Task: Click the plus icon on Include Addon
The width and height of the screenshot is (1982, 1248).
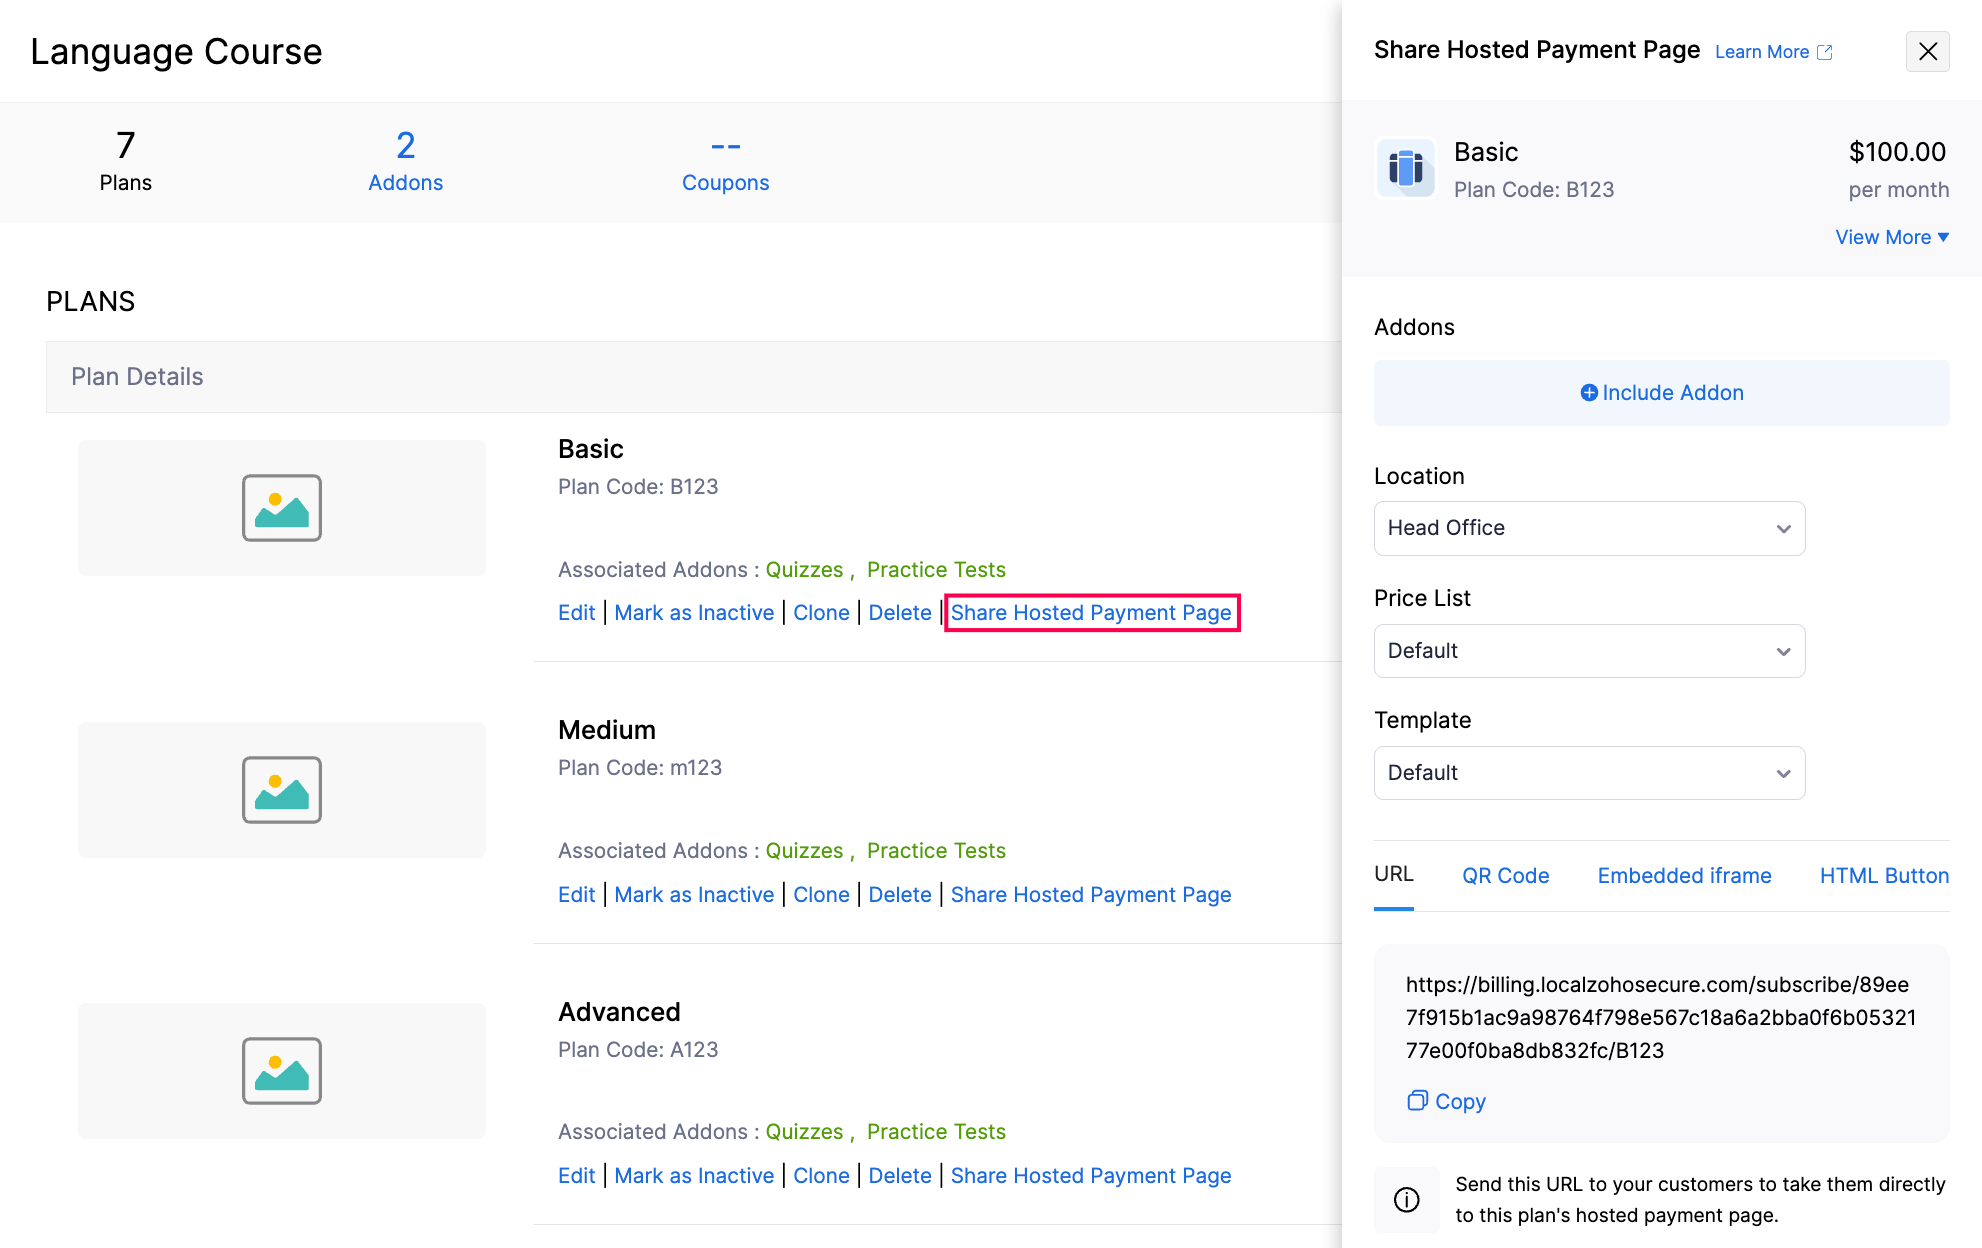Action: [1588, 393]
